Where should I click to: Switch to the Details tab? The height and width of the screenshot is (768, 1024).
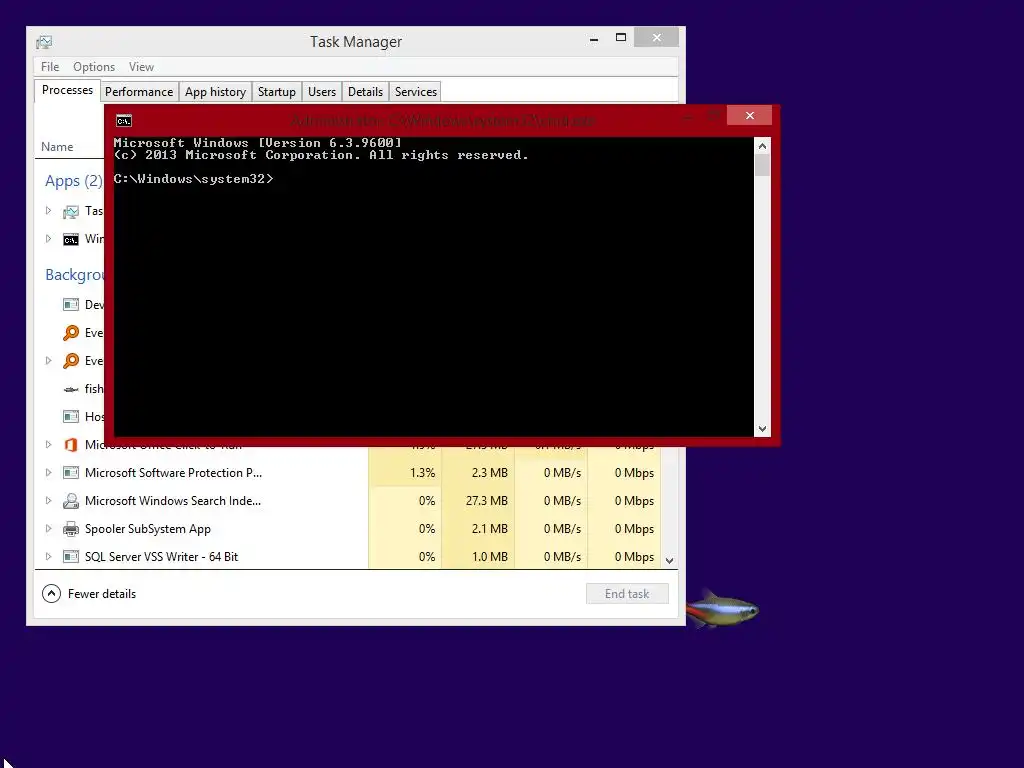[365, 92]
